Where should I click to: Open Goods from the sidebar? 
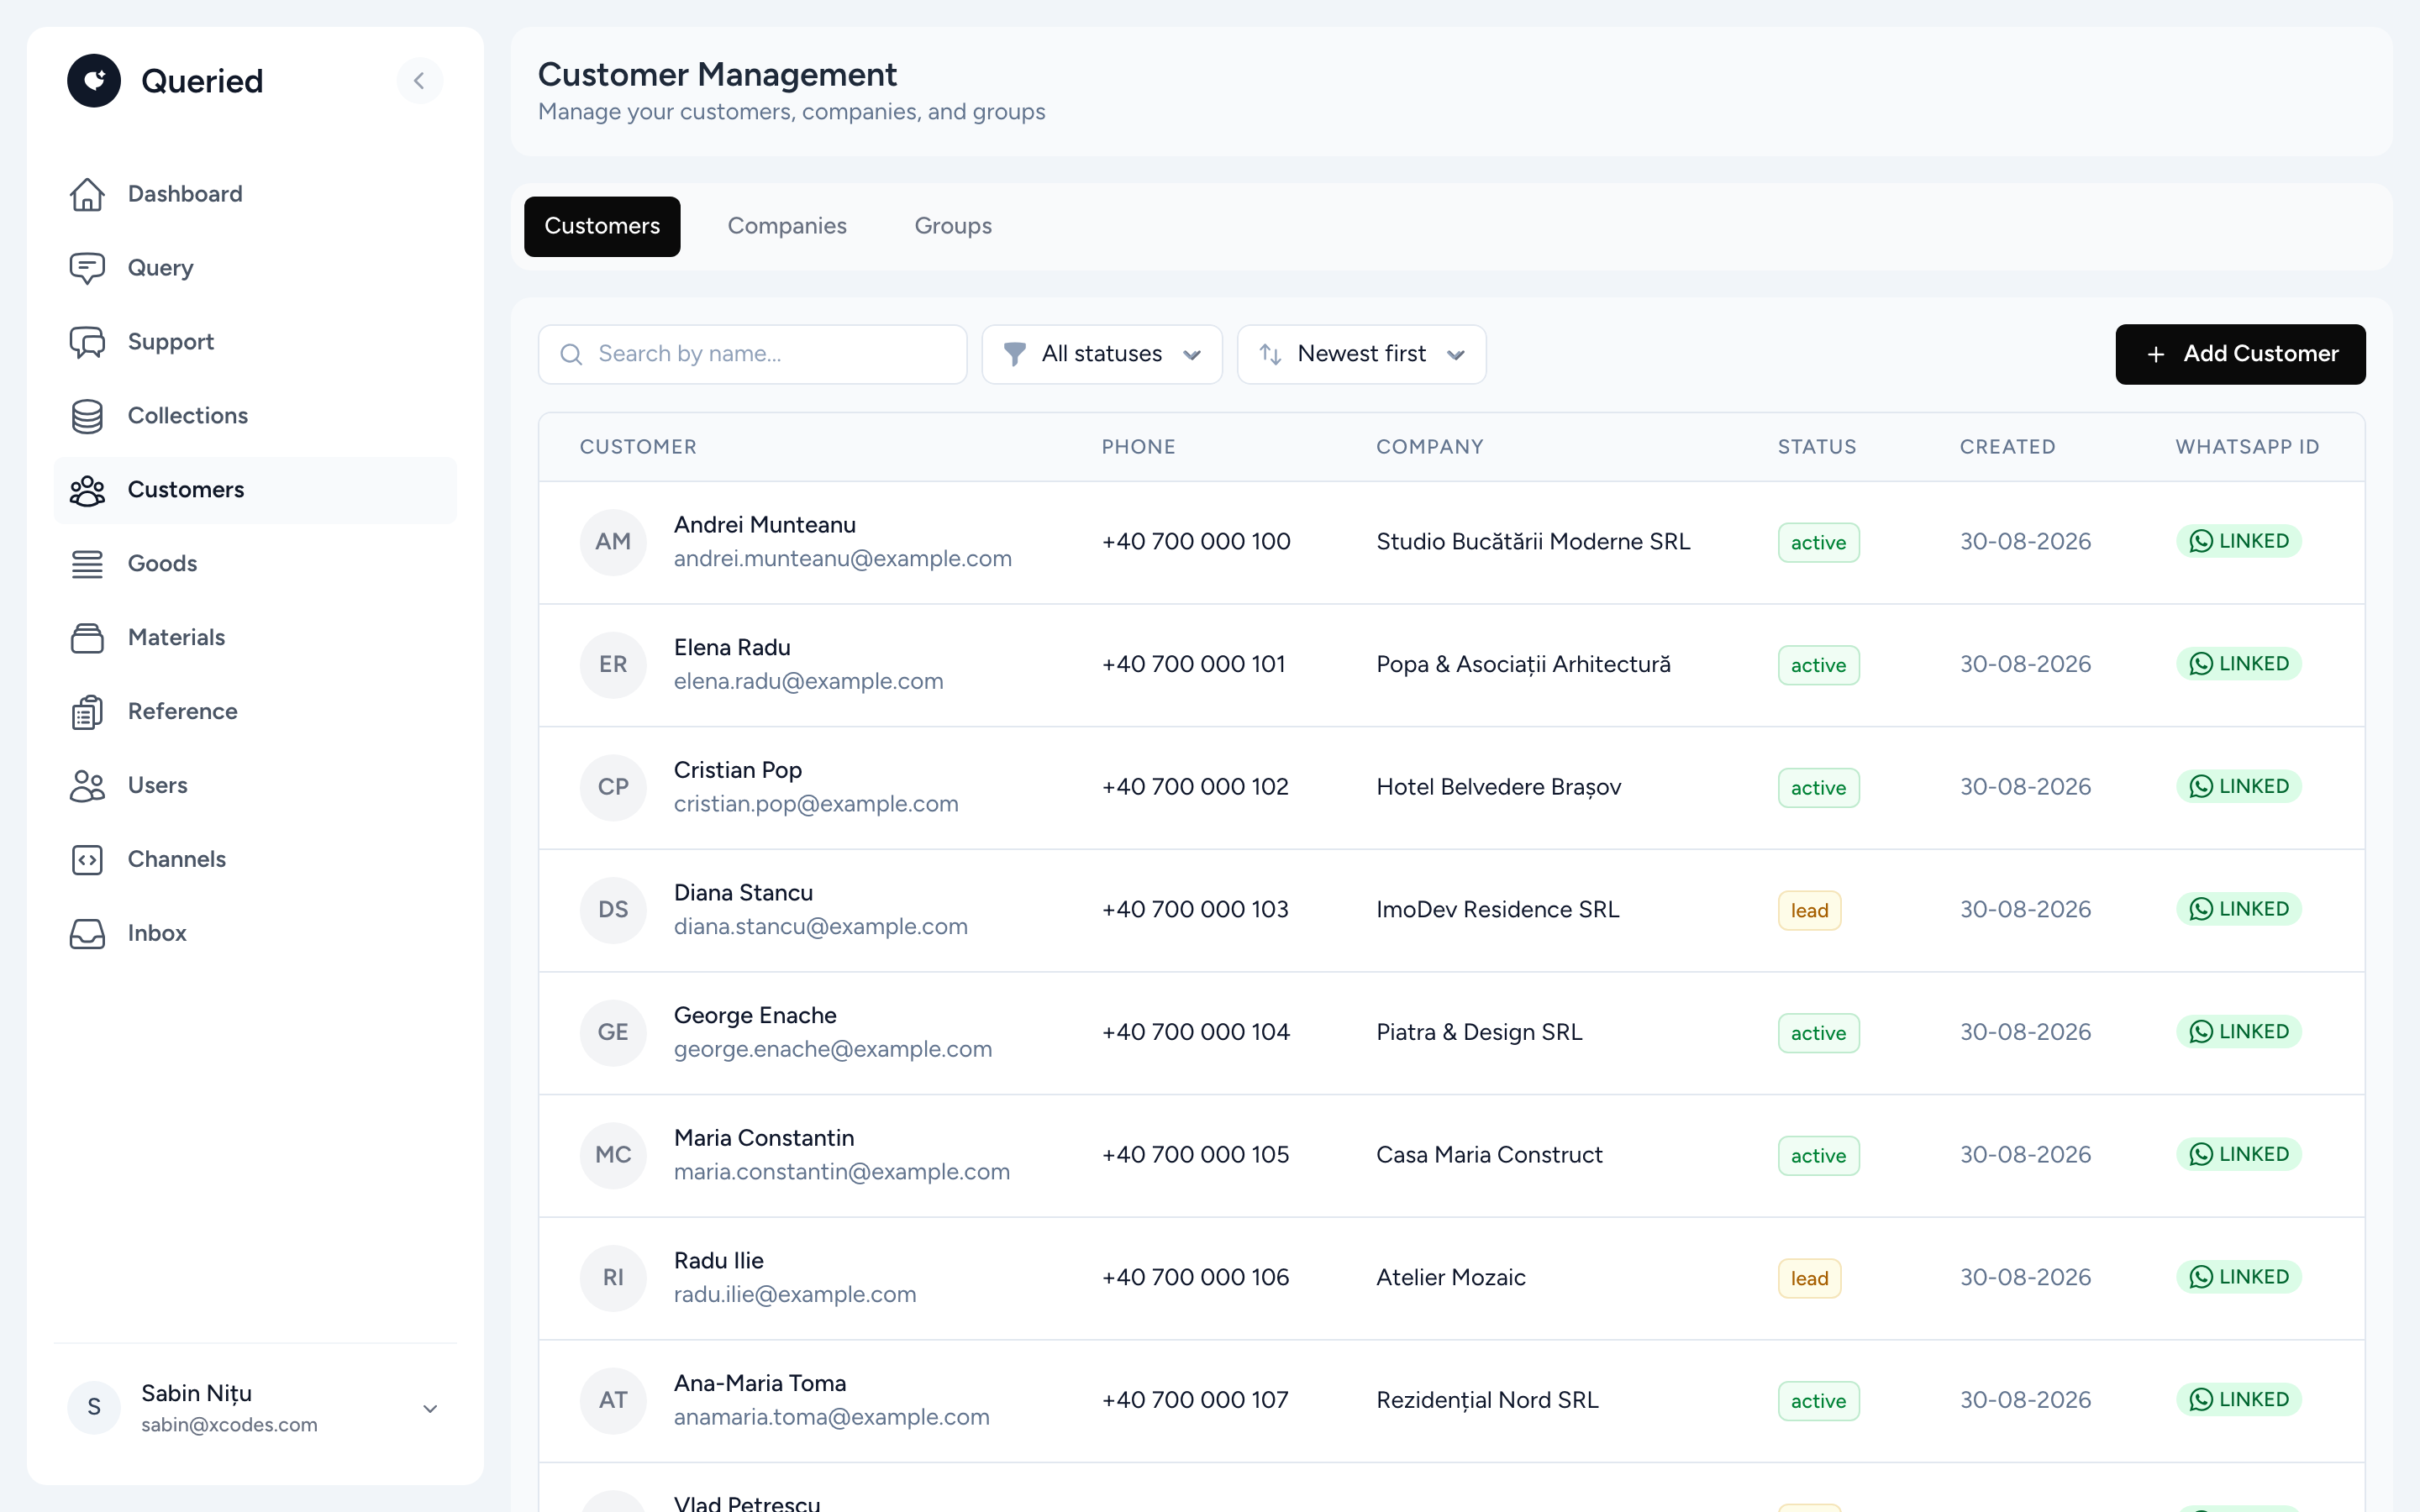tap(255, 564)
